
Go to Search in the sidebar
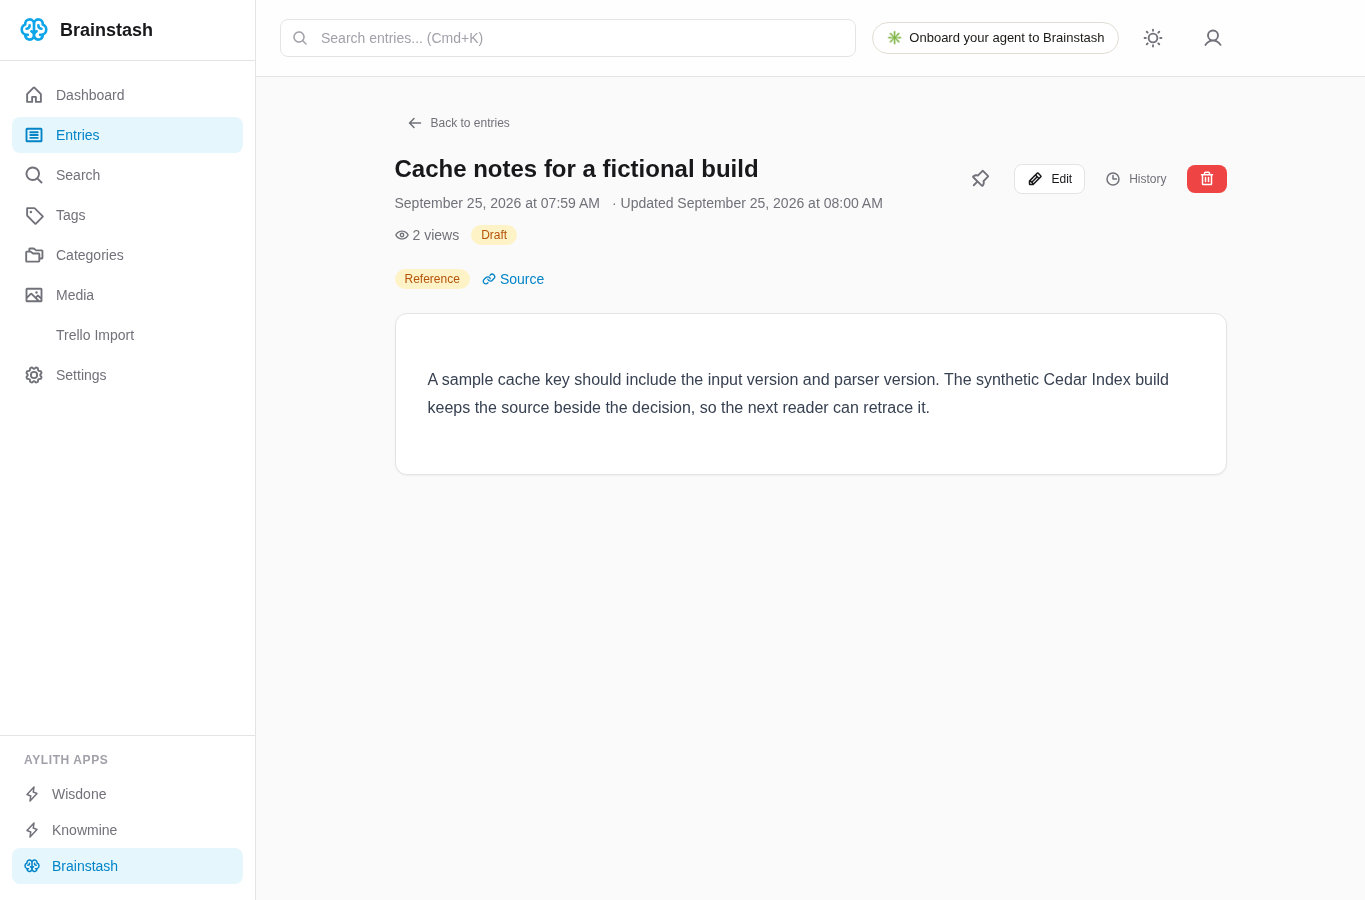pos(127,175)
